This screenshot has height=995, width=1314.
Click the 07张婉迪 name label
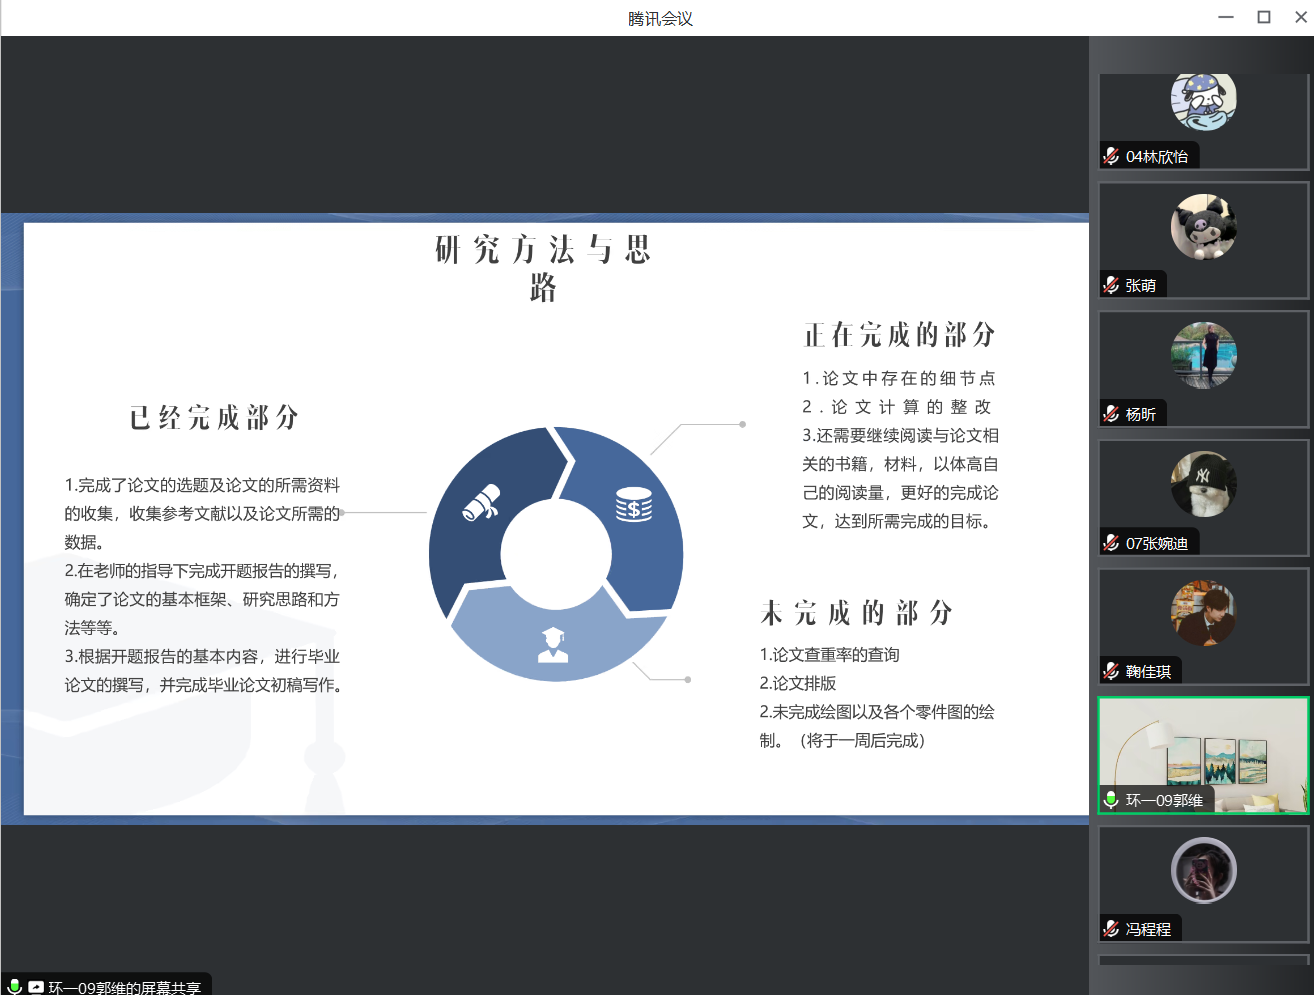(1156, 543)
